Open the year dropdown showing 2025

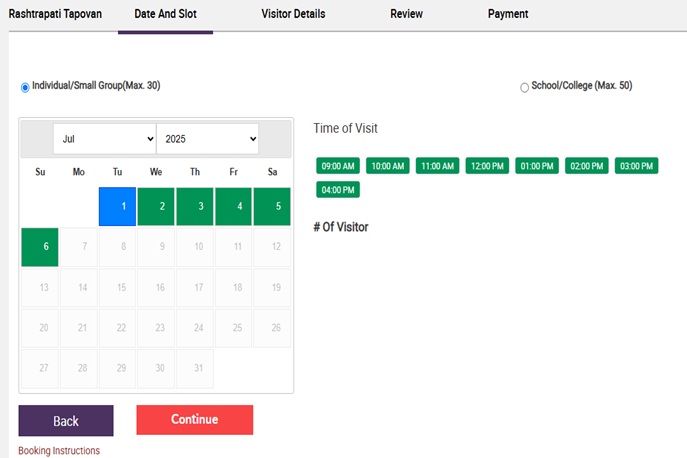click(x=208, y=139)
